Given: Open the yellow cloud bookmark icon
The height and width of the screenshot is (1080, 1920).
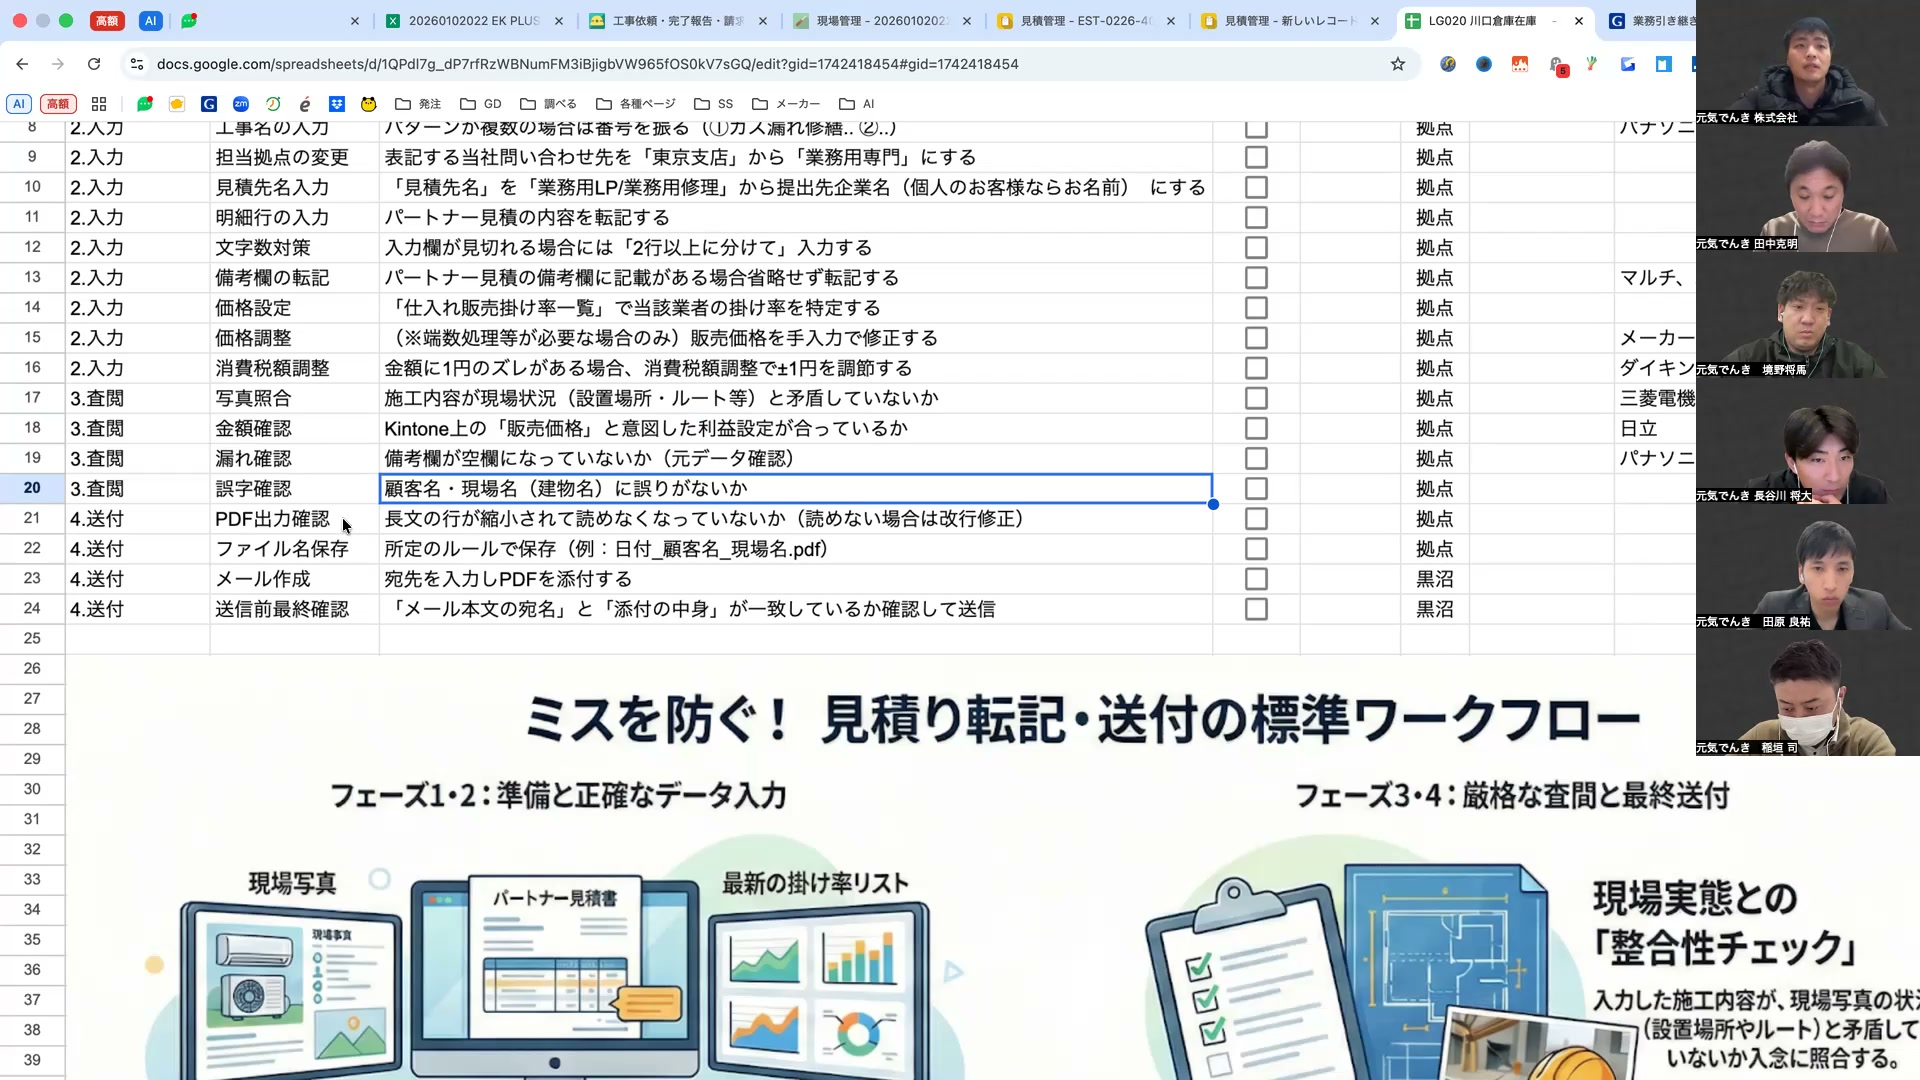Looking at the screenshot, I should [x=177, y=104].
